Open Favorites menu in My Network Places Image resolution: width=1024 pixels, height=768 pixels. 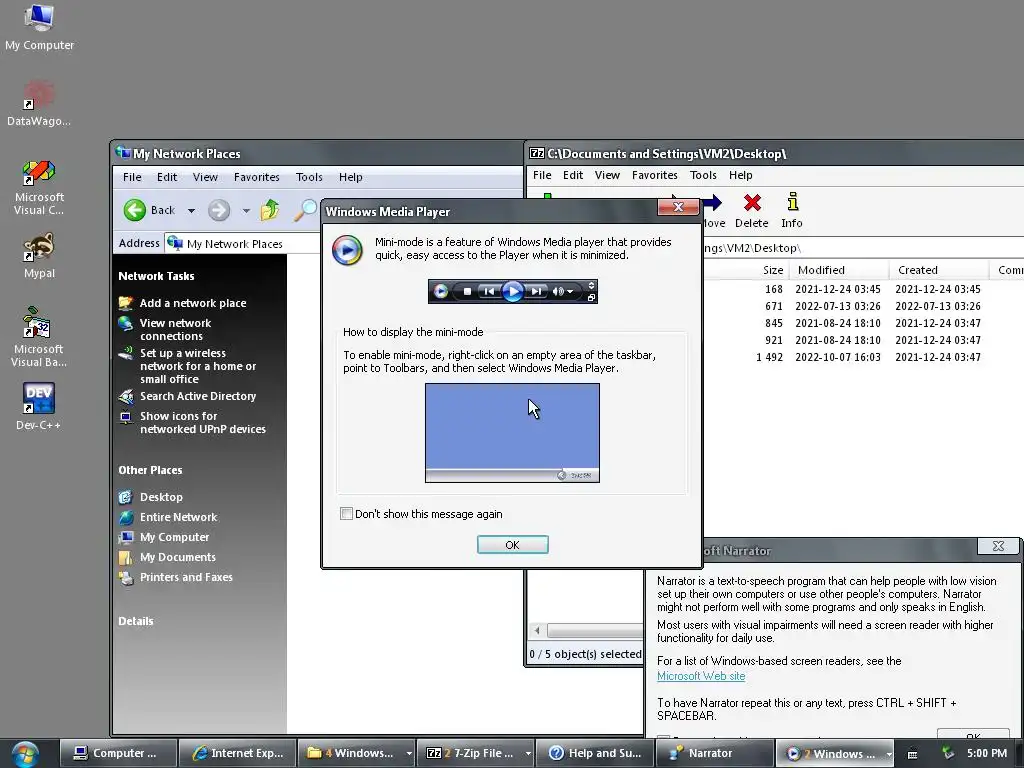257,177
